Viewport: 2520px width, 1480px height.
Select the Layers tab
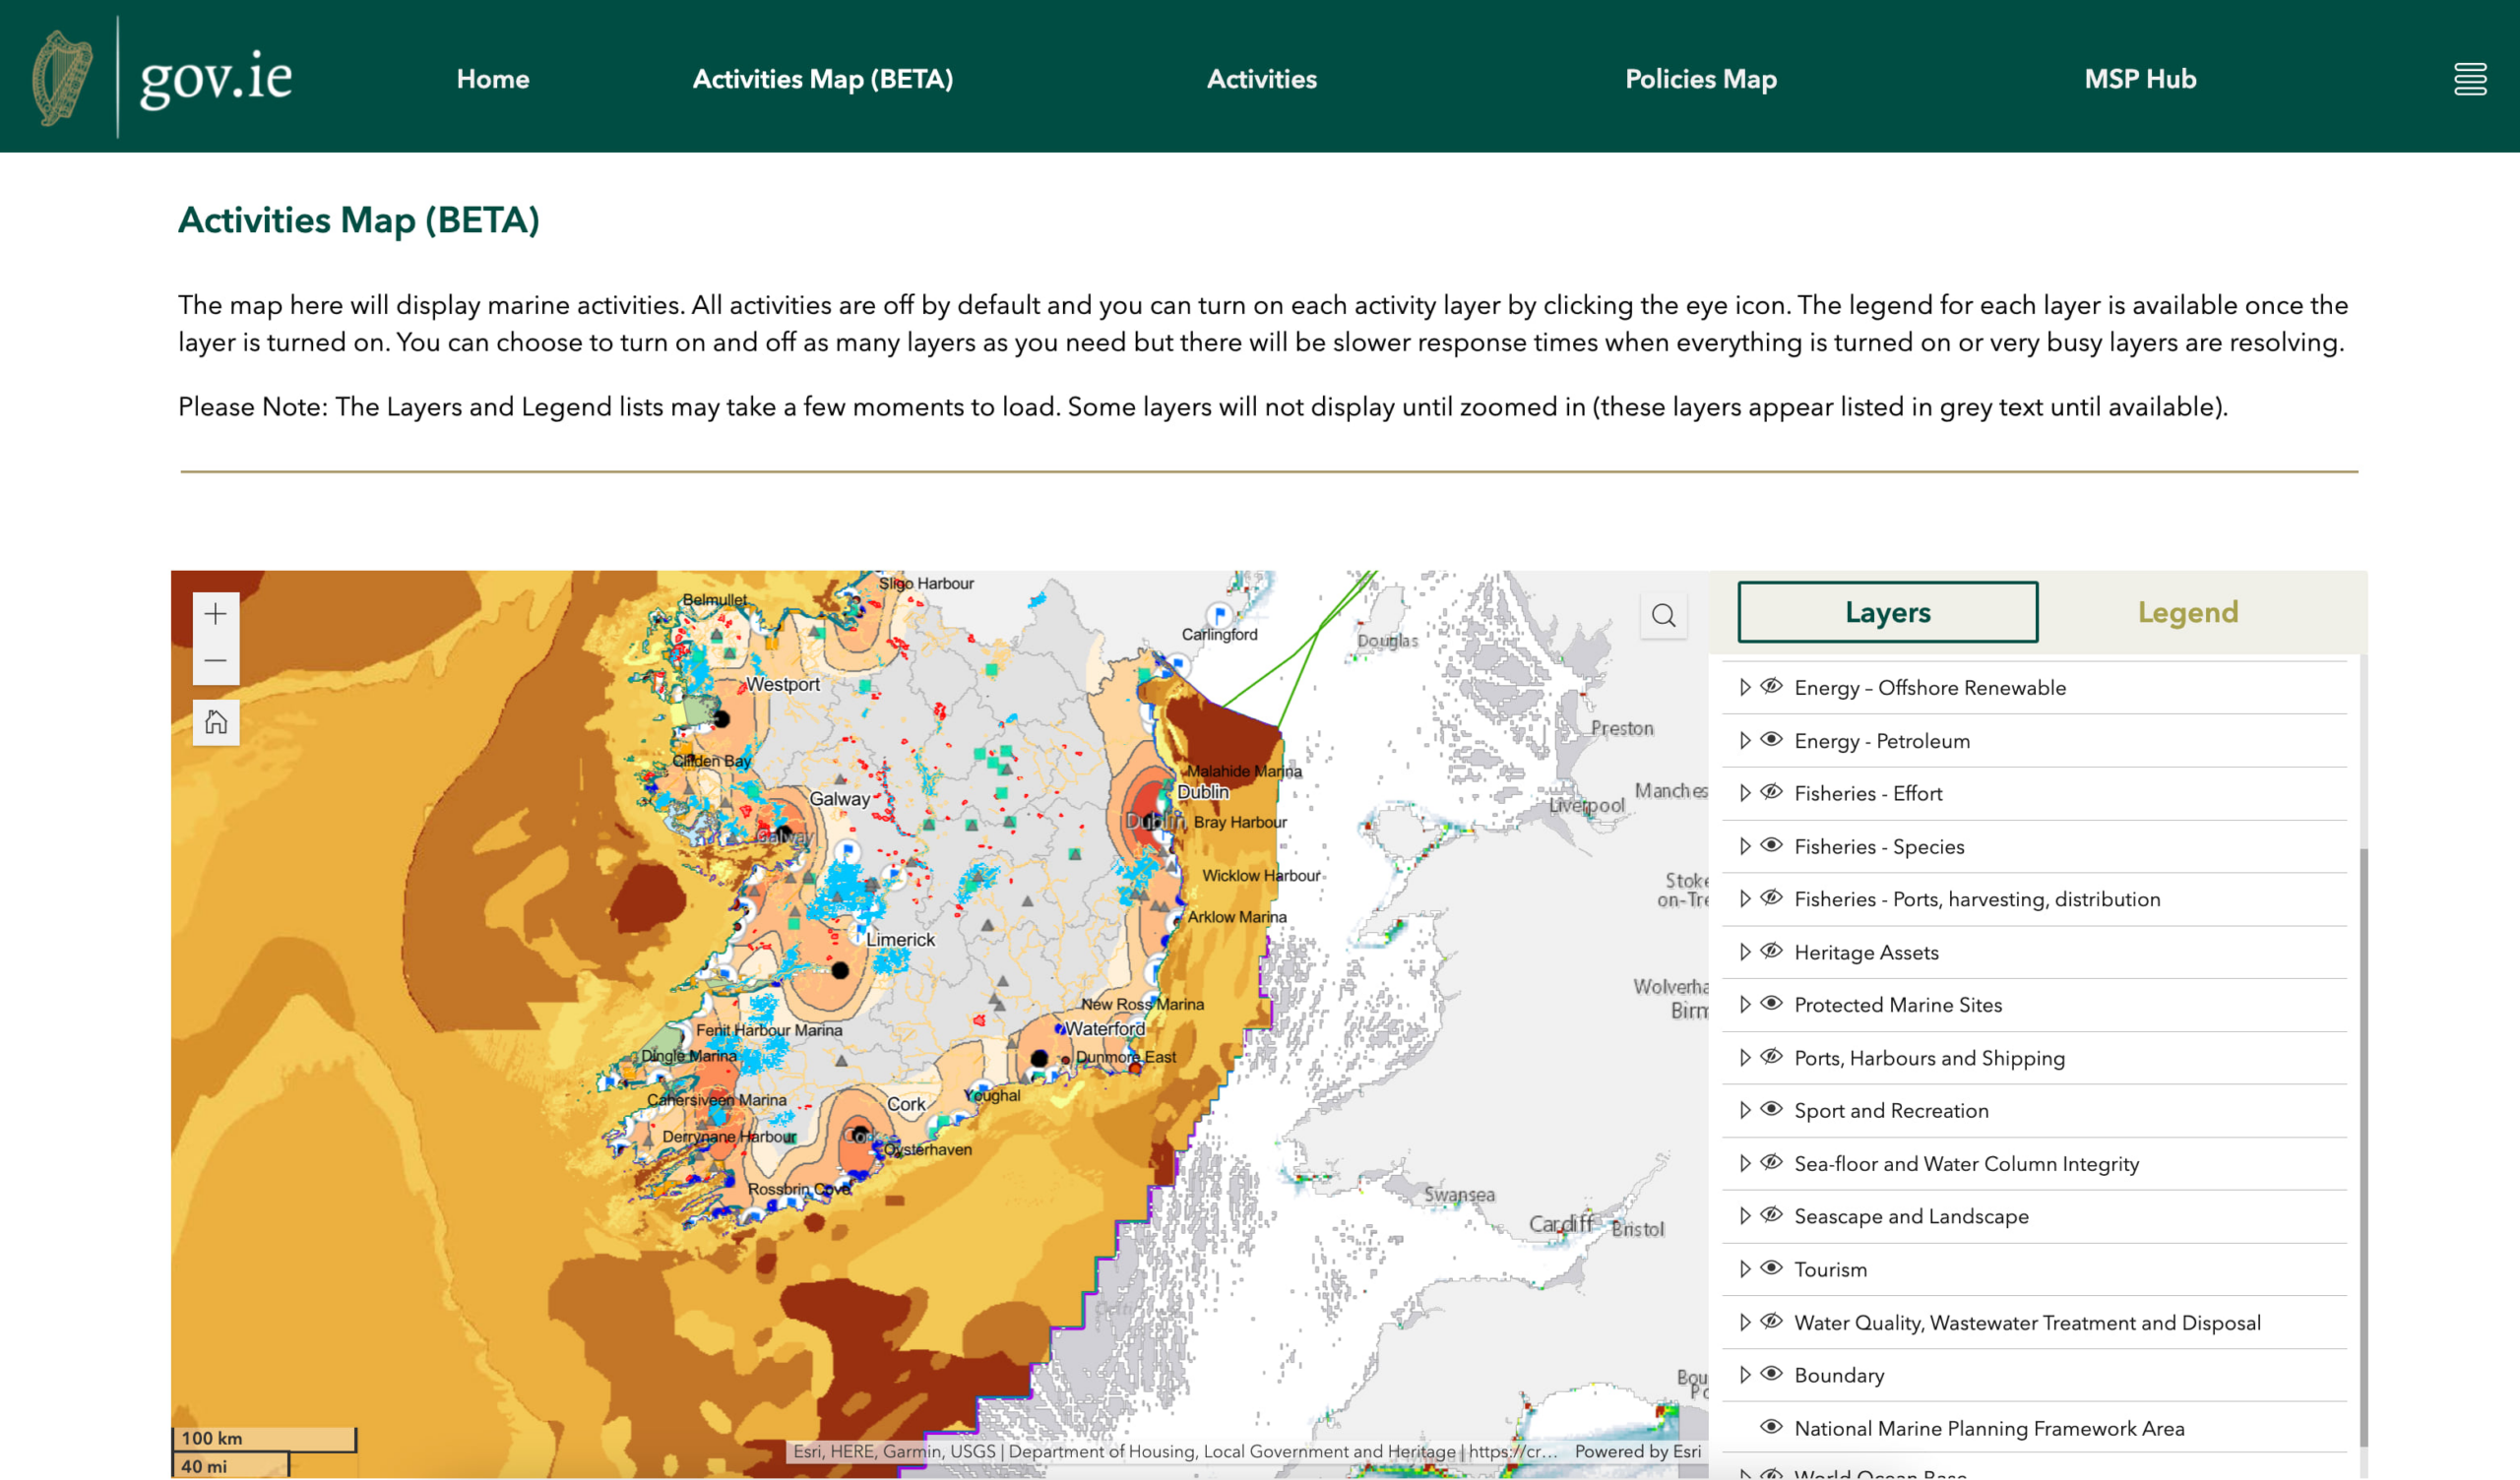tap(1887, 612)
